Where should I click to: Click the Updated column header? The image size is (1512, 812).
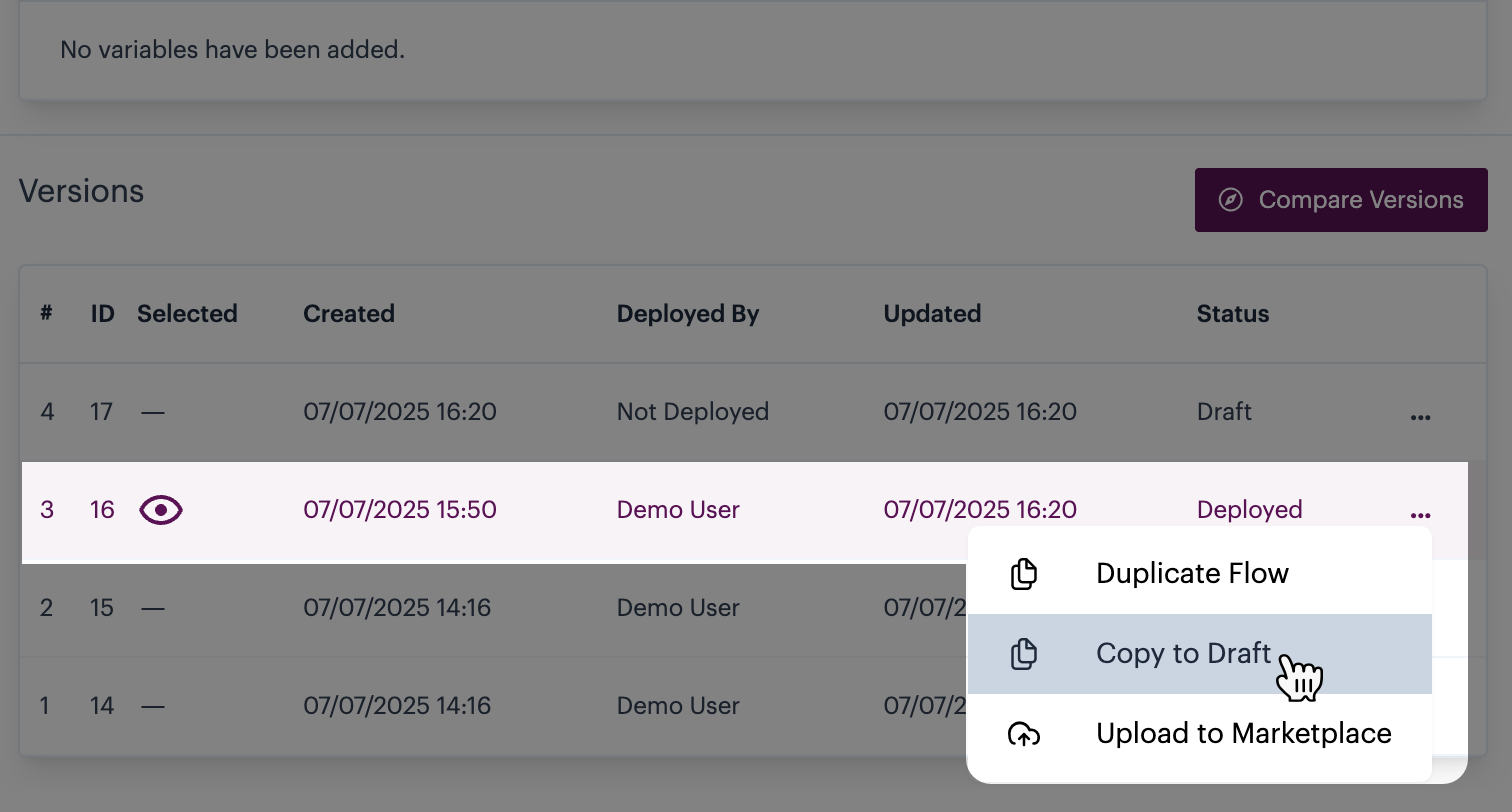point(932,314)
